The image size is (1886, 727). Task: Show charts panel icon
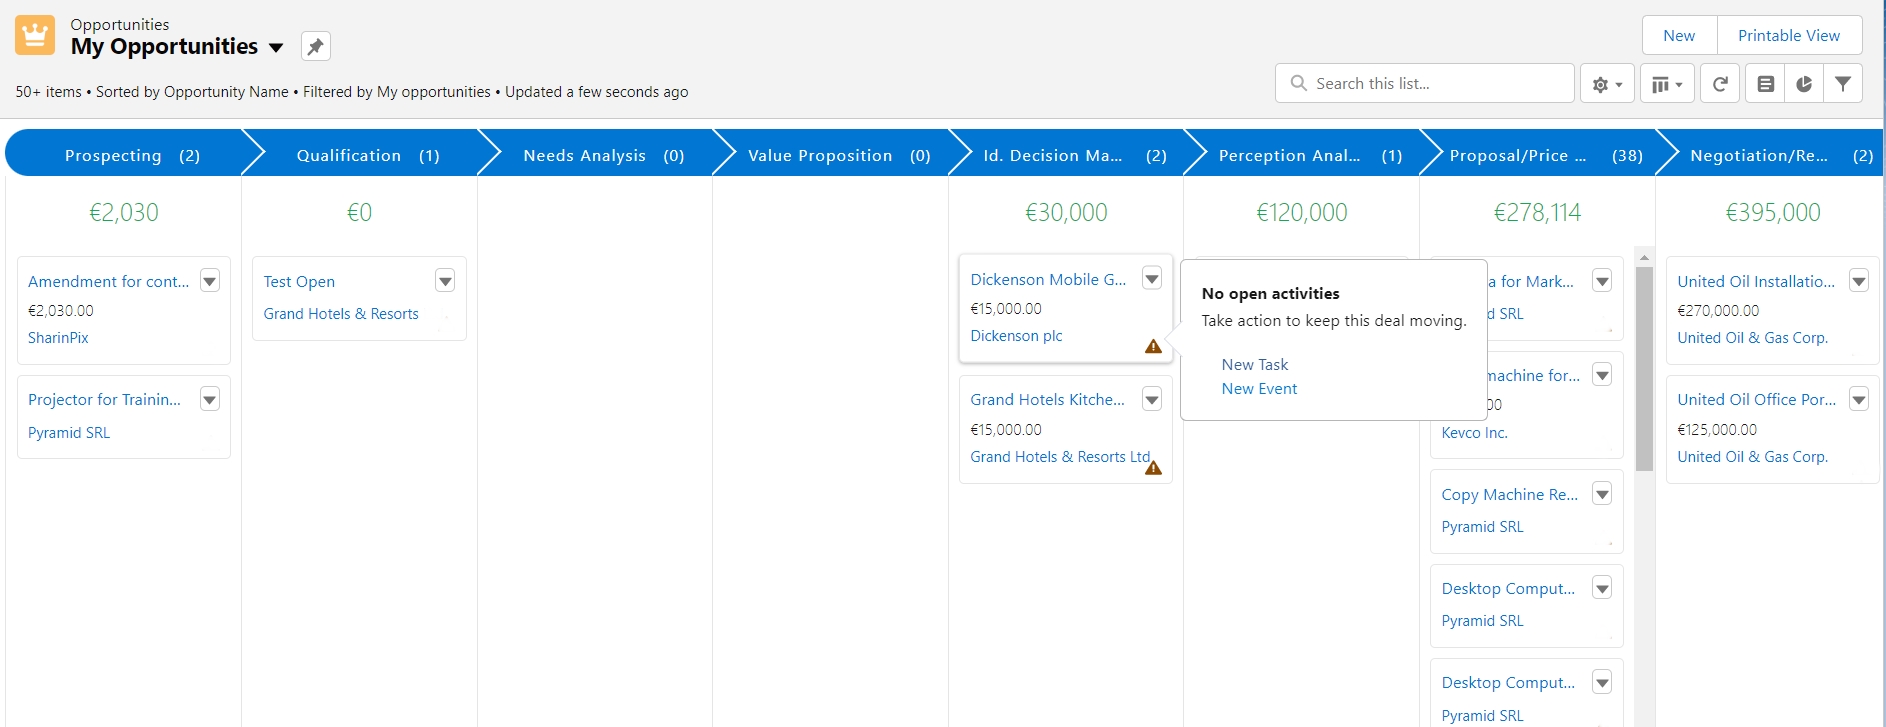[1804, 84]
